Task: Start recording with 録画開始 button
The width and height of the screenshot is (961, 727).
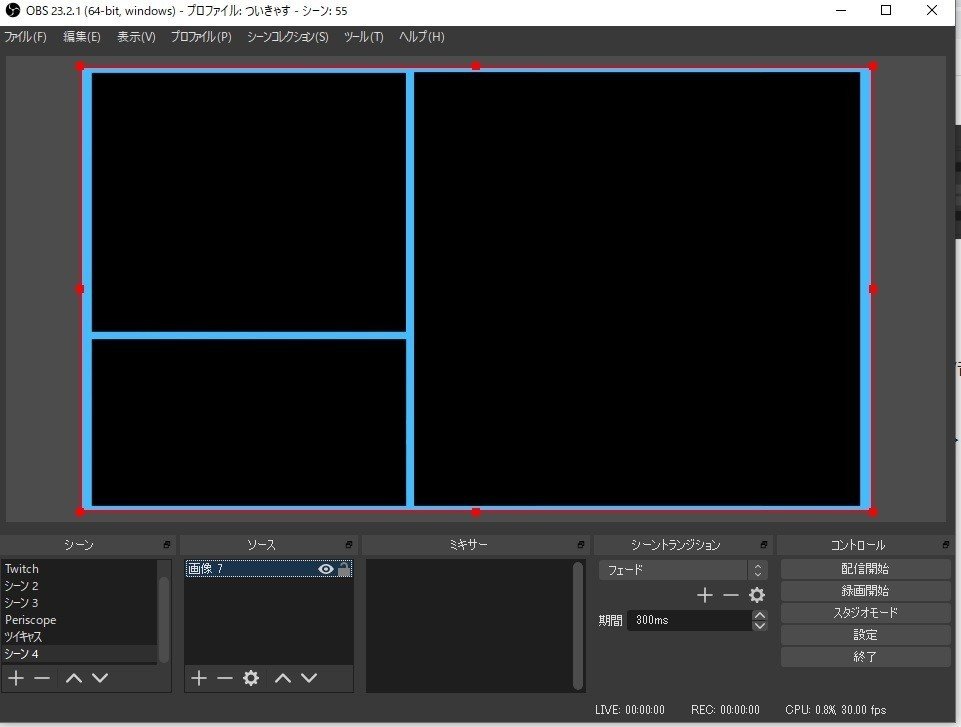Action: coord(865,591)
